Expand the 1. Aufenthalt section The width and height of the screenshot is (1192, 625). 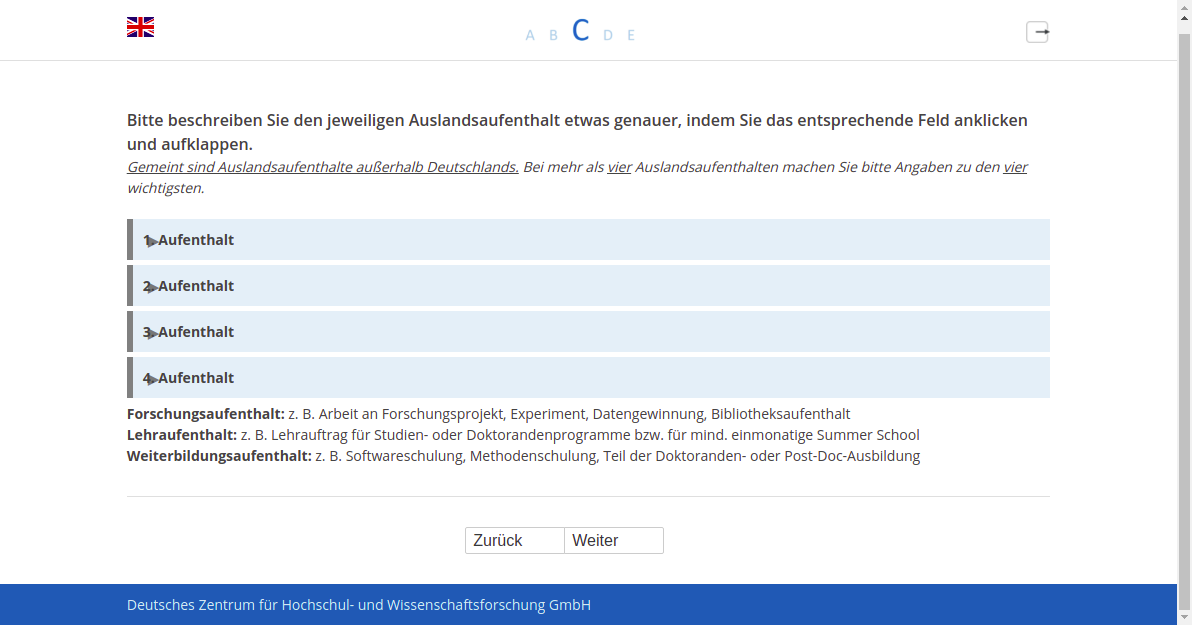tap(588, 240)
